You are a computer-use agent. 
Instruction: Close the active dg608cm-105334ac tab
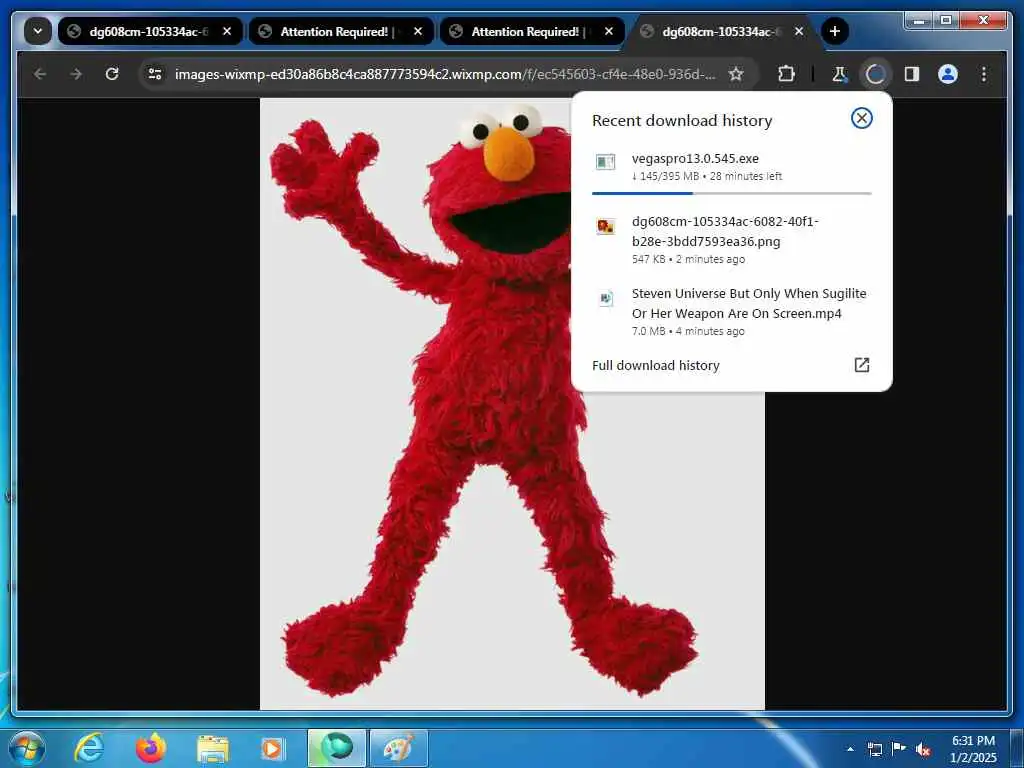tap(799, 31)
